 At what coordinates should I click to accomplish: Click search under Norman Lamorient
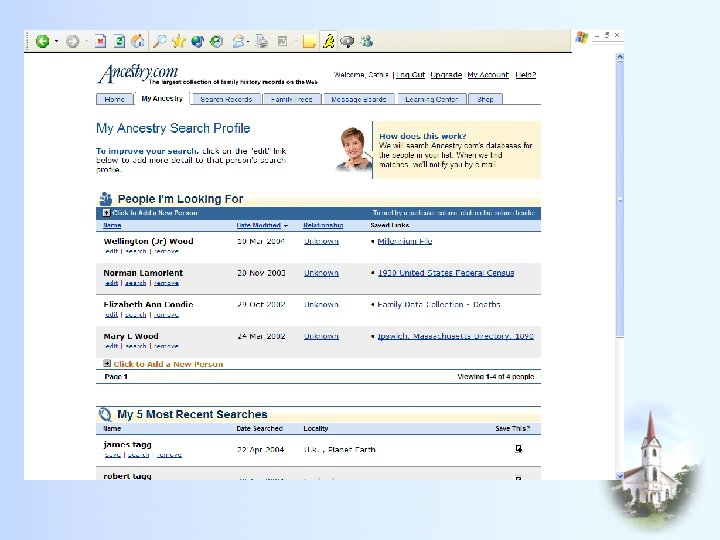[135, 283]
